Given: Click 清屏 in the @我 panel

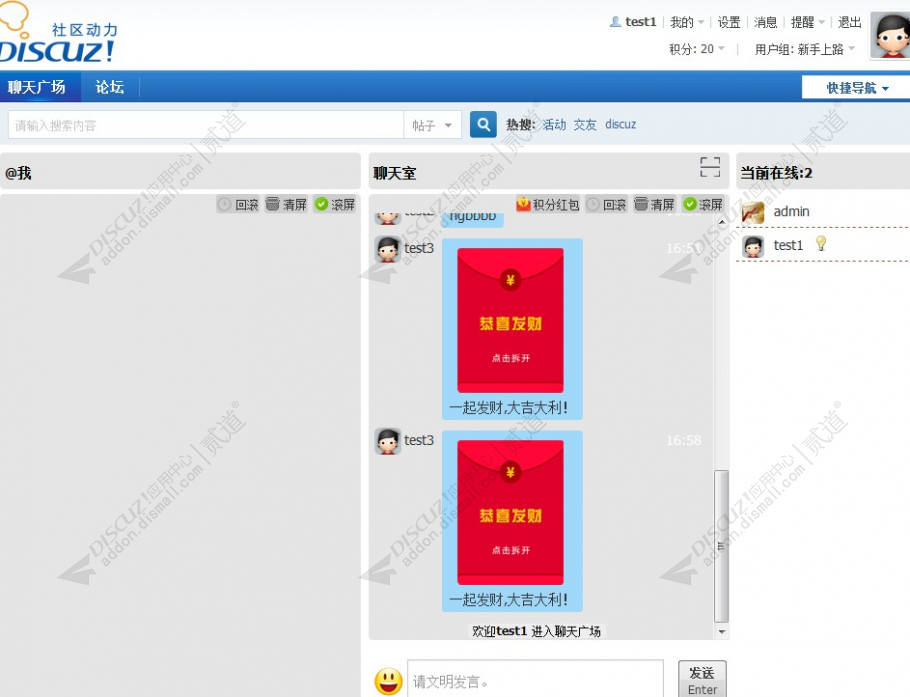Looking at the screenshot, I should pyautogui.click(x=286, y=204).
